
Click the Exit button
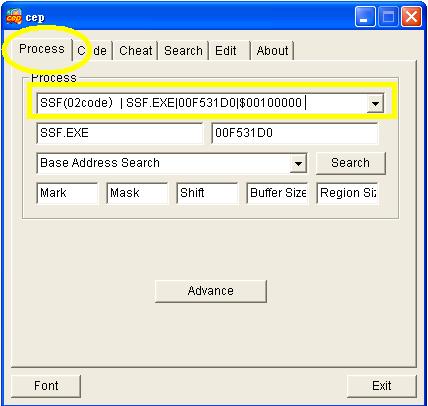382,386
